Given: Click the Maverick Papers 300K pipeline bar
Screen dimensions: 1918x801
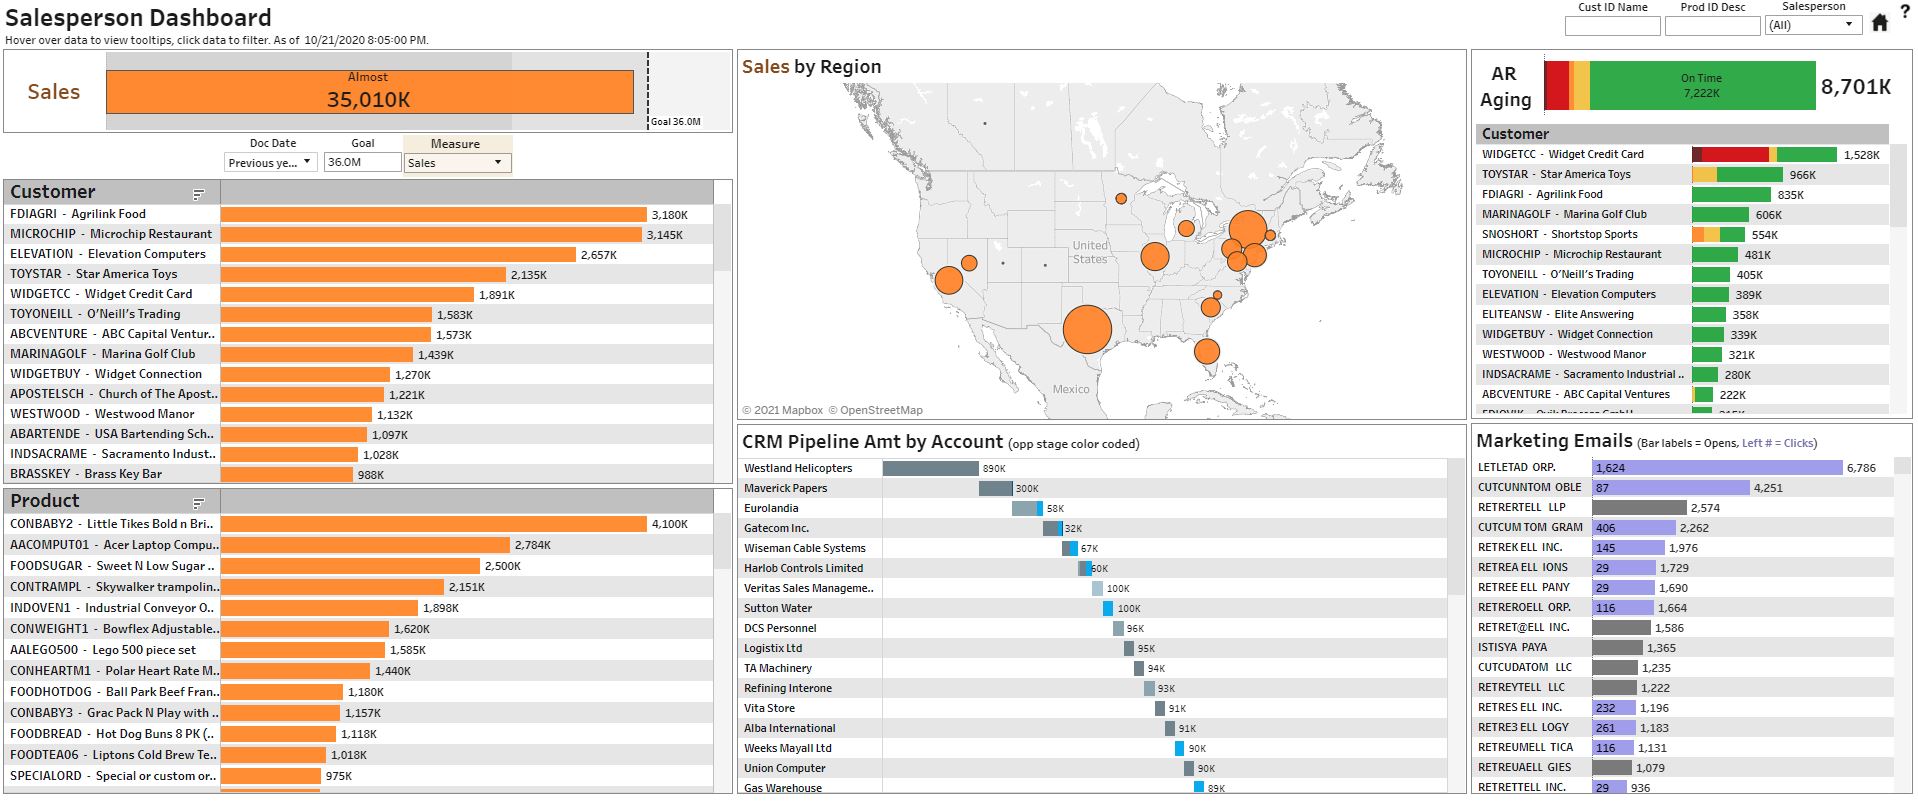Looking at the screenshot, I should [995, 488].
